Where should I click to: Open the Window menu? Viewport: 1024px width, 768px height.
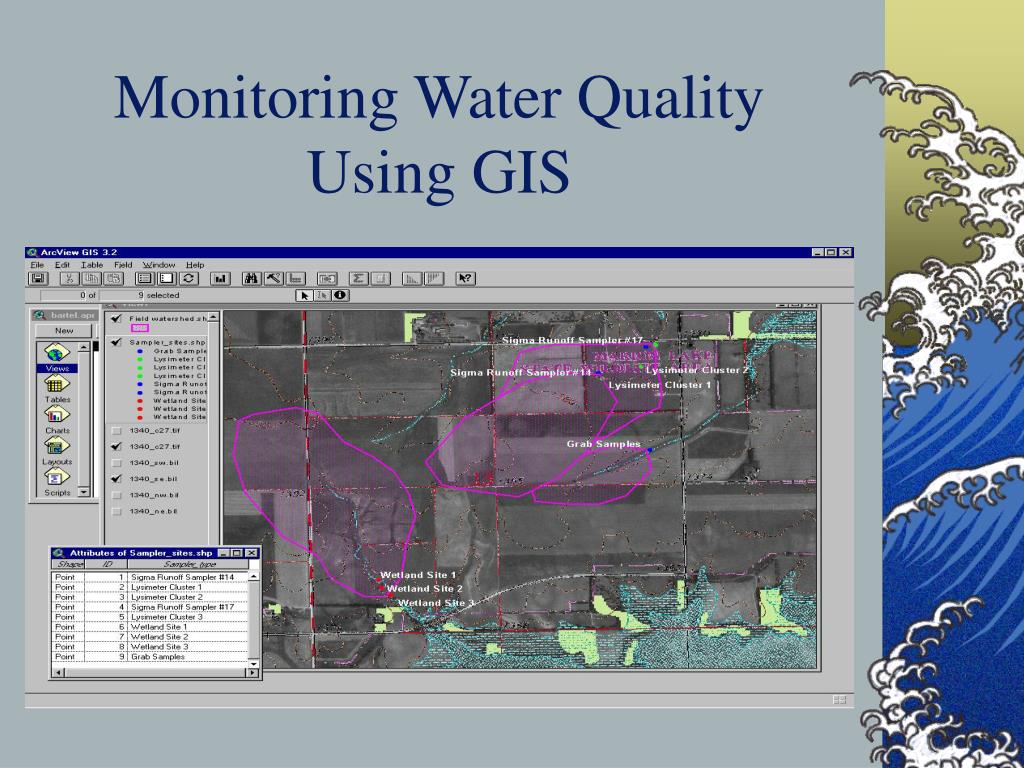[159, 265]
